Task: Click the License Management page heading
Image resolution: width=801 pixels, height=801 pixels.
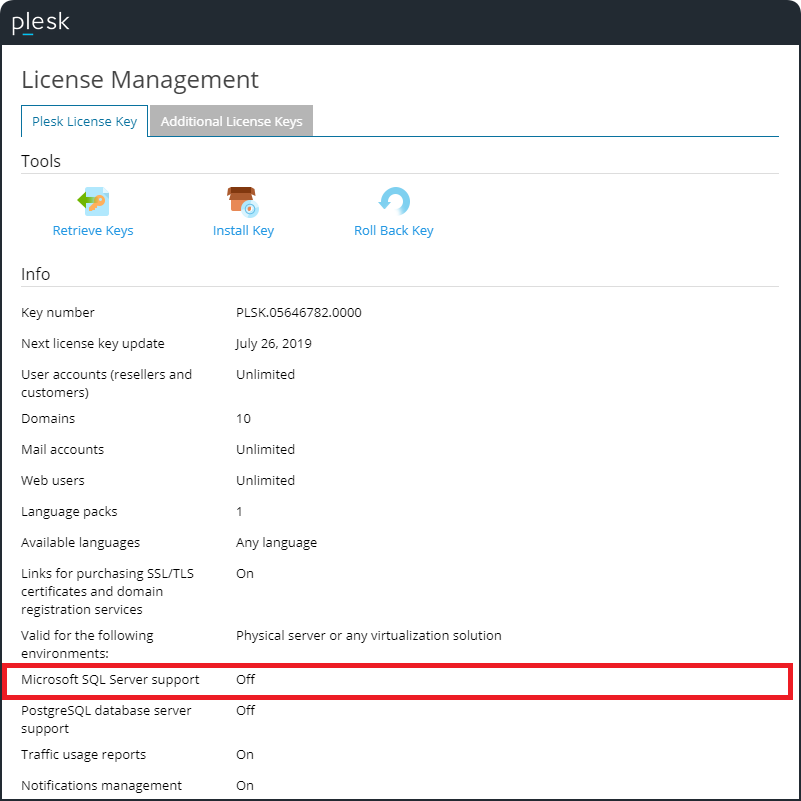Action: (x=140, y=80)
